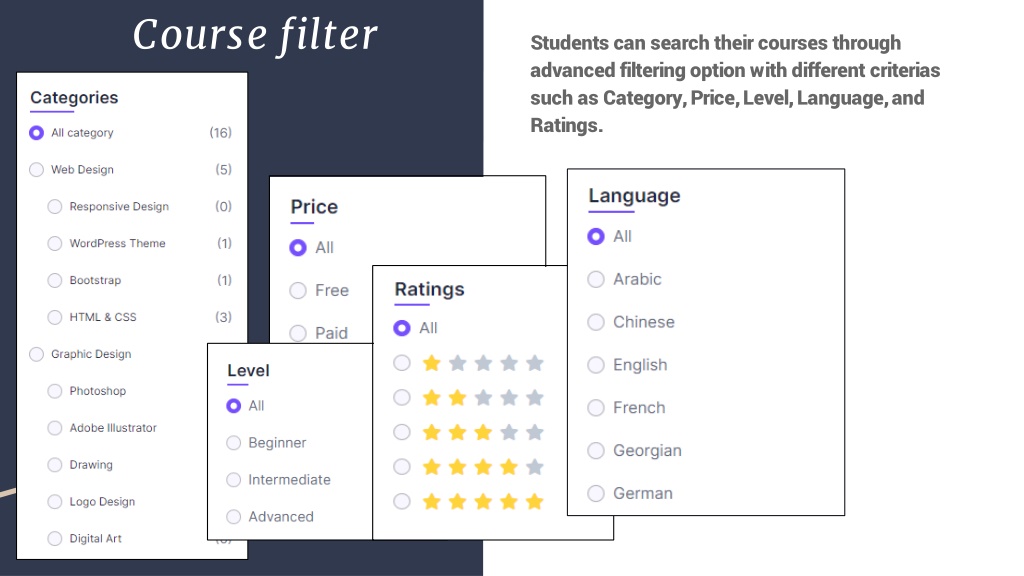1024x576 pixels.
Task: Select the three-star rating row
Action: 402,432
